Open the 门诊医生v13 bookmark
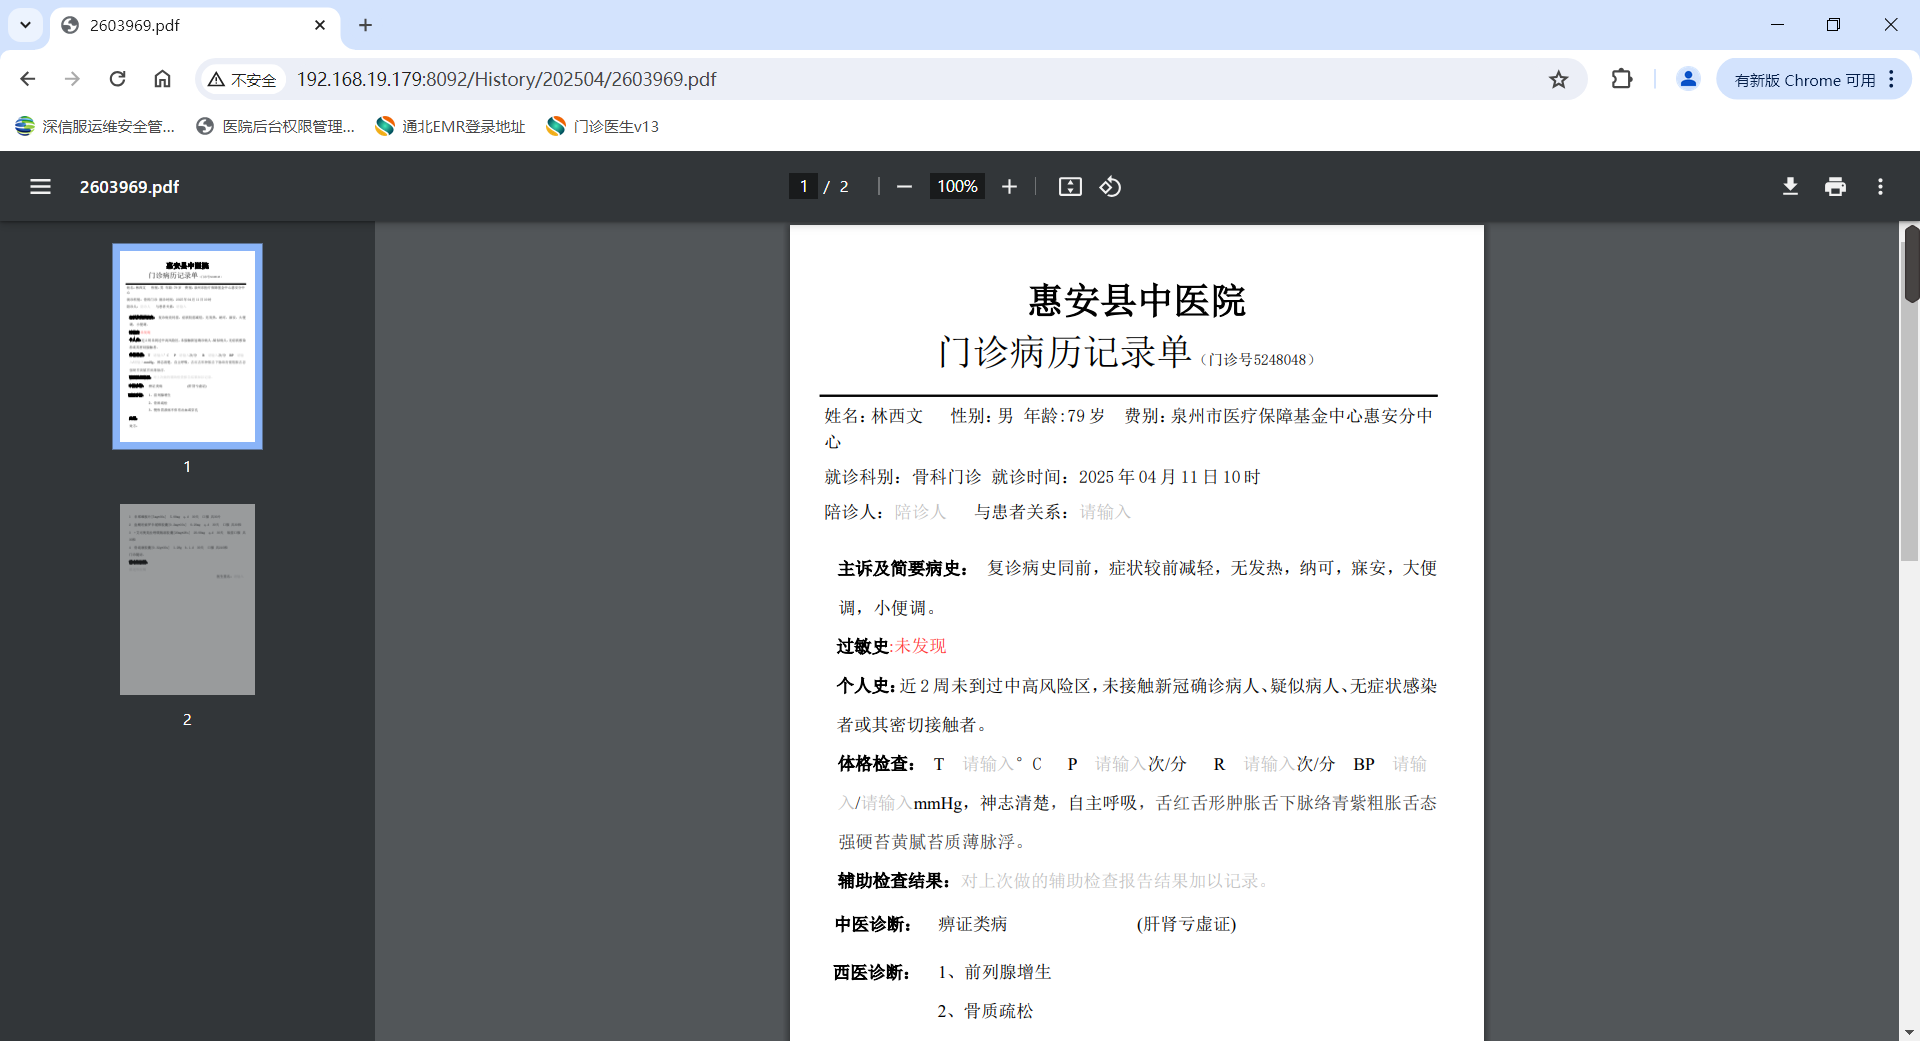This screenshot has height=1041, width=1920. tap(603, 126)
